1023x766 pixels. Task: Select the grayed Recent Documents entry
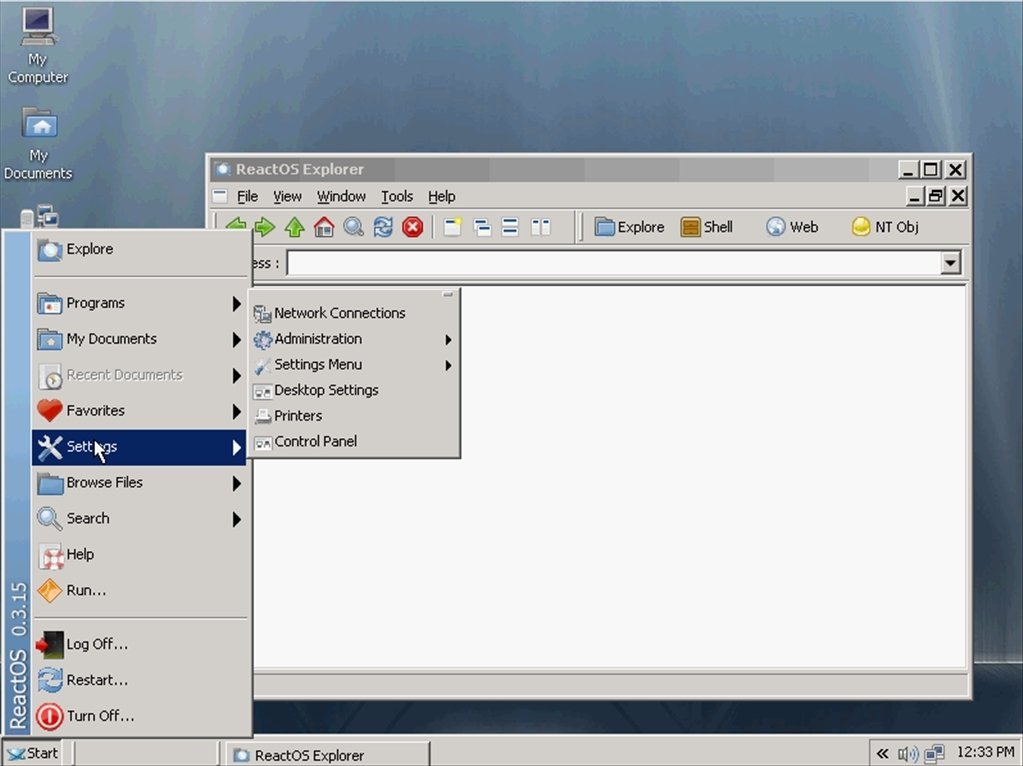139,375
